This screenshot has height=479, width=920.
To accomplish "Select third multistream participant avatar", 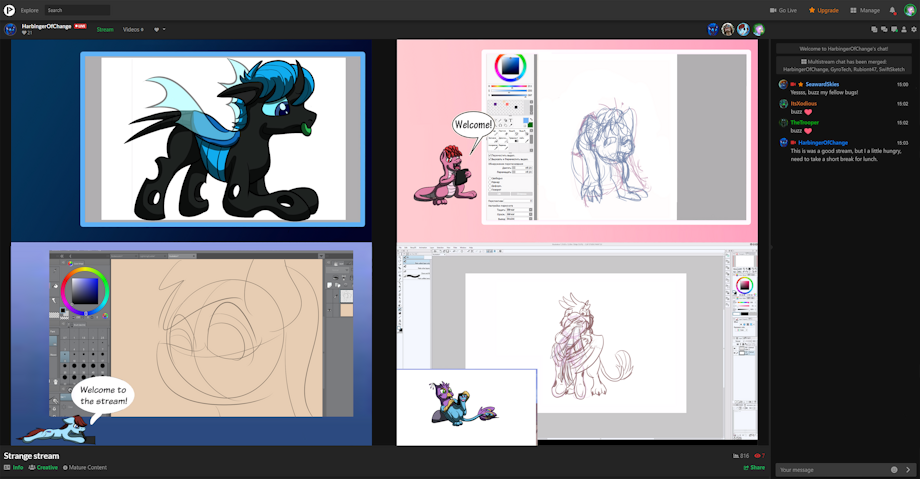I will [743, 29].
